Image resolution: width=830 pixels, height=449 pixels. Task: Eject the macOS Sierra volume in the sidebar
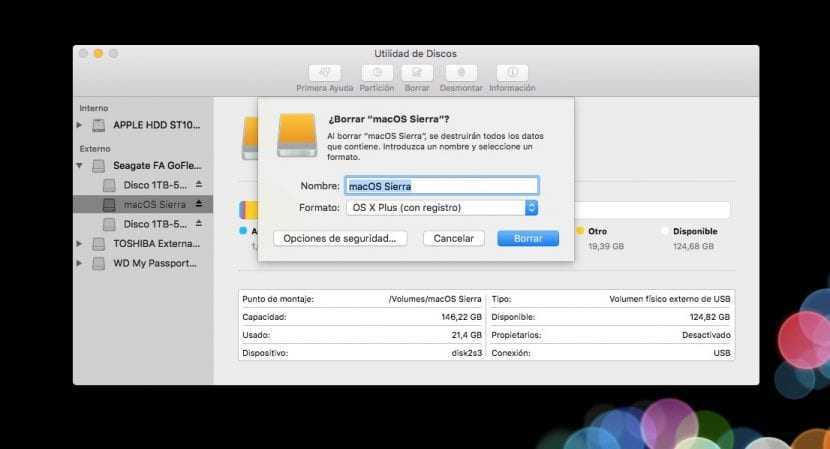tap(198, 204)
